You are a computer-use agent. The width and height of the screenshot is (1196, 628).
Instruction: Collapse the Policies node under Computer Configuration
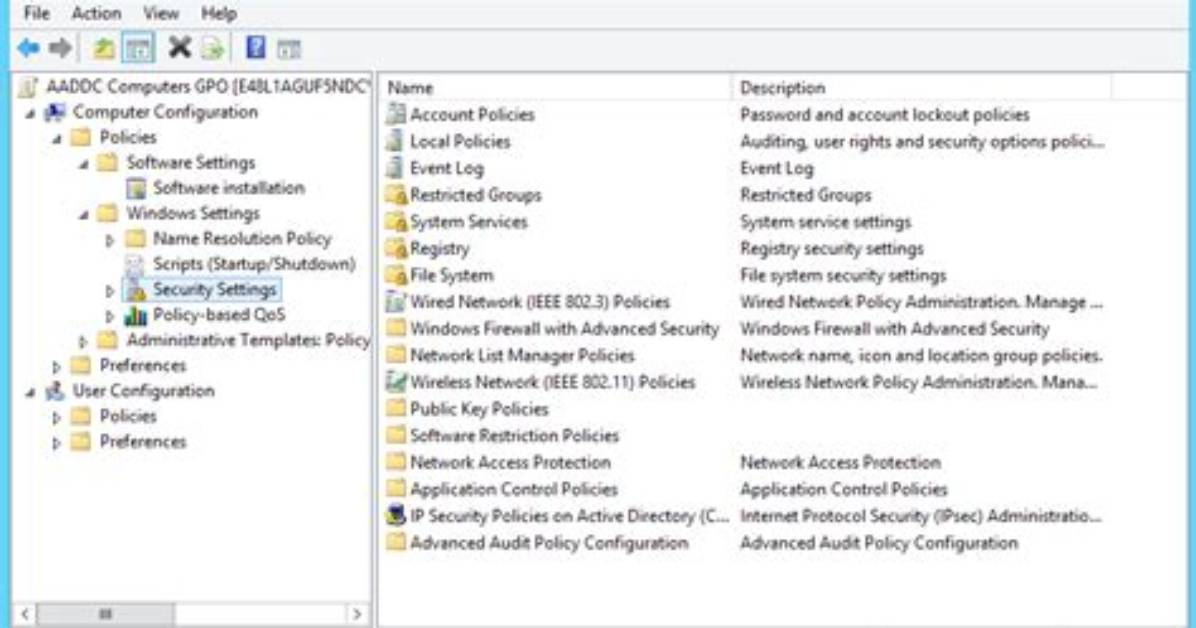click(x=57, y=139)
